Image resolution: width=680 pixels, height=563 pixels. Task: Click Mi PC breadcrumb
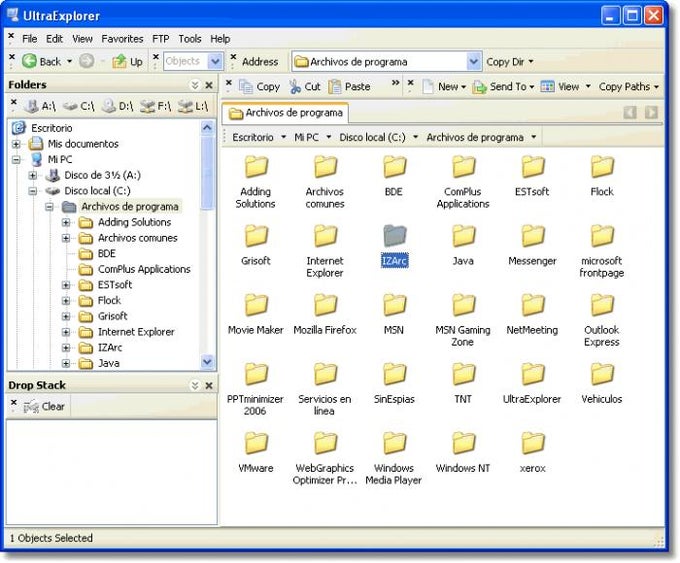(x=306, y=137)
